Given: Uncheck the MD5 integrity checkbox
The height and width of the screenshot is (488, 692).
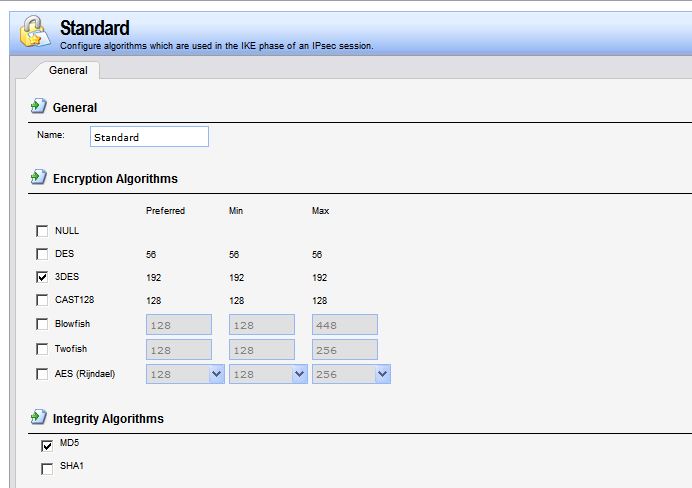Looking at the screenshot, I should pos(47,445).
